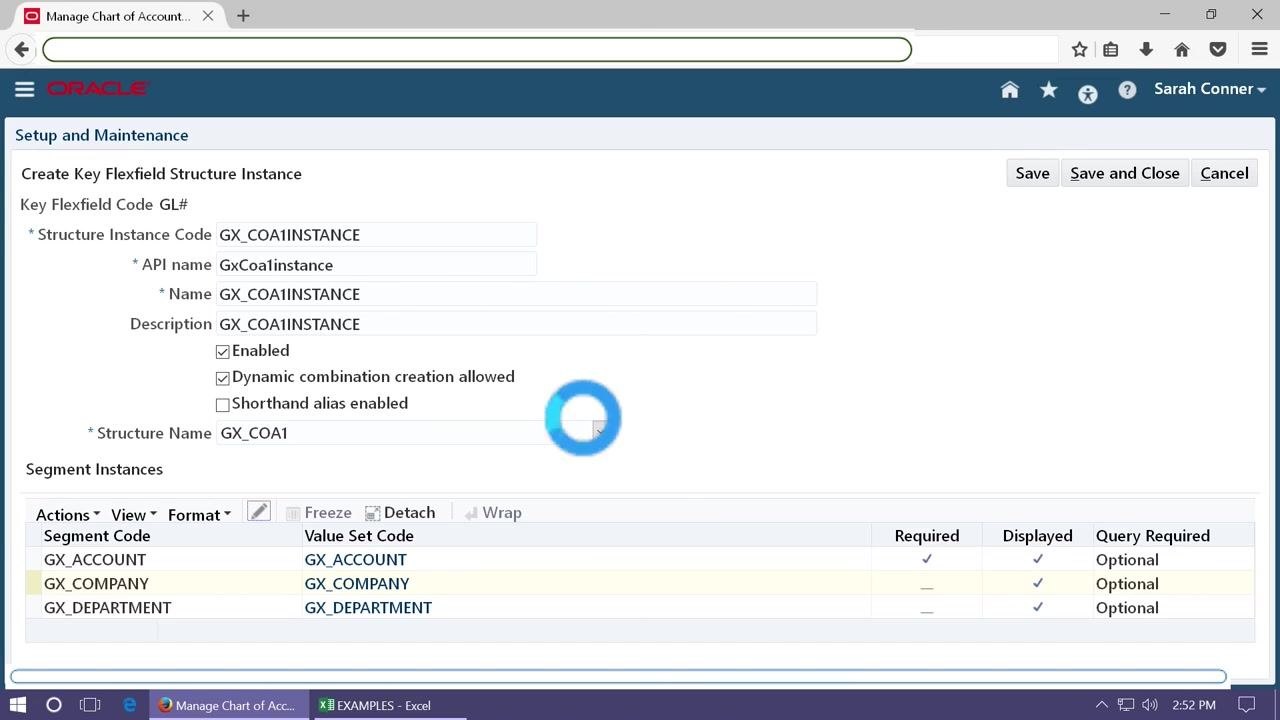This screenshot has height=720, width=1280.
Task: Open the Cortana search circle in the taskbar
Action: click(x=54, y=705)
